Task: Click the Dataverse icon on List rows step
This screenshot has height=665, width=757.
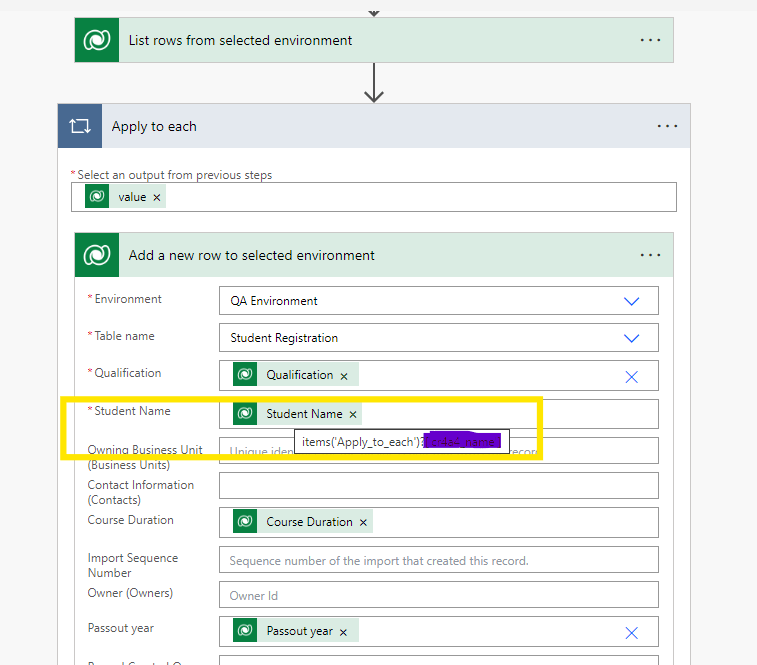Action: (x=97, y=40)
